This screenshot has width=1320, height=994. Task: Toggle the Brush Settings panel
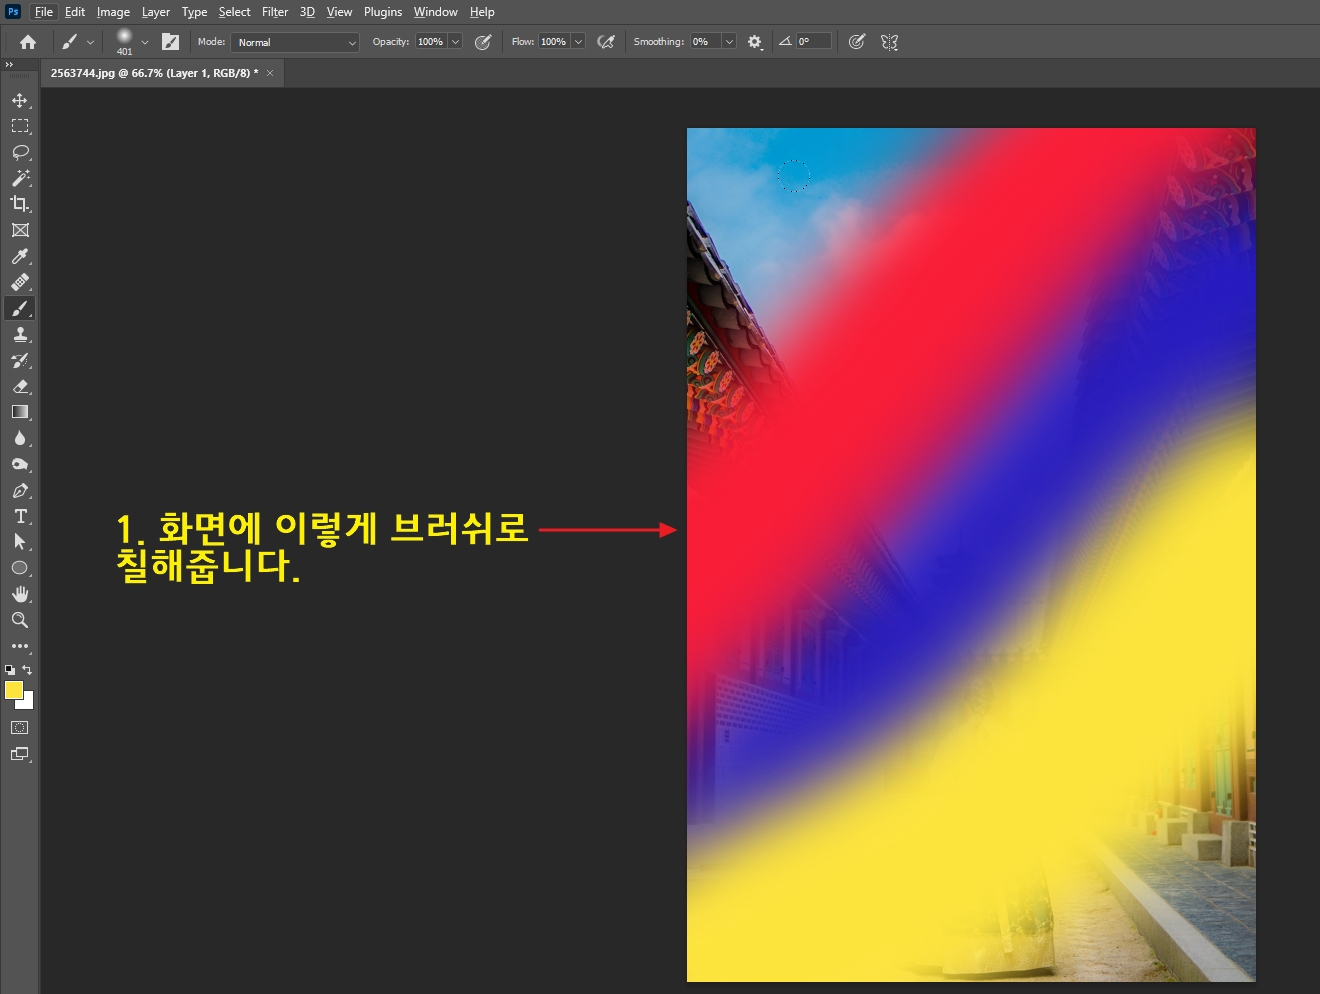171,42
